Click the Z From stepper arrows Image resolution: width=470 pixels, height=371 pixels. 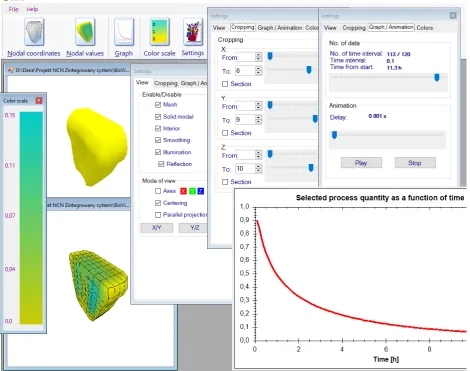click(259, 155)
